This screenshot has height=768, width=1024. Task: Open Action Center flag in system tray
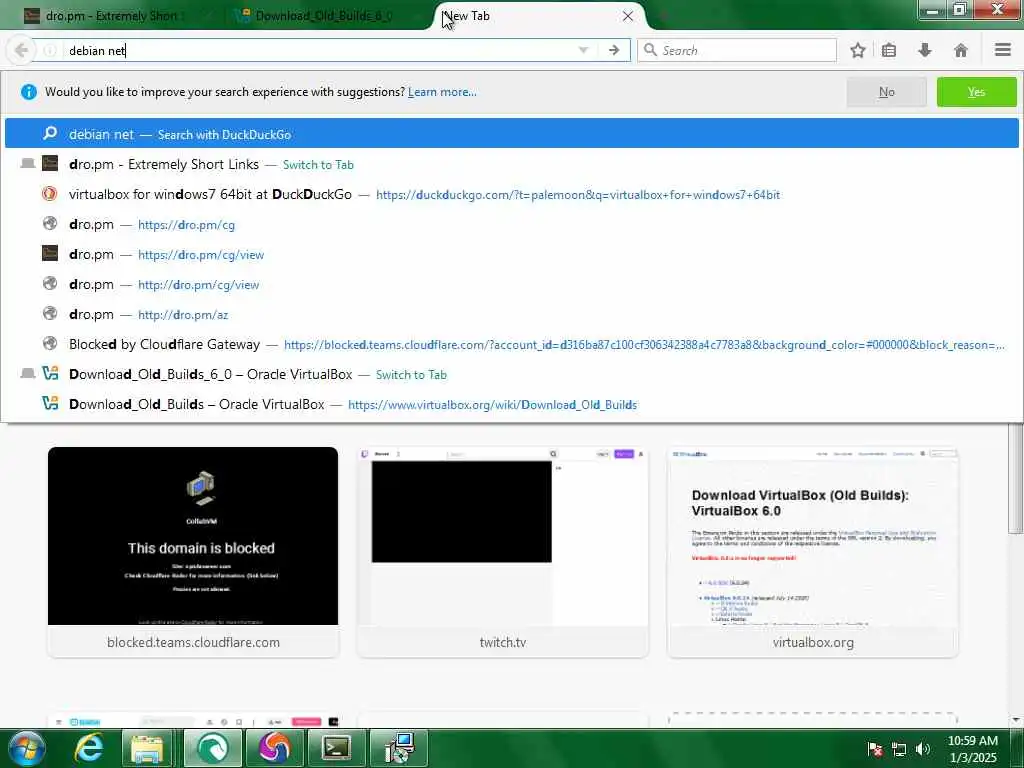click(x=875, y=749)
